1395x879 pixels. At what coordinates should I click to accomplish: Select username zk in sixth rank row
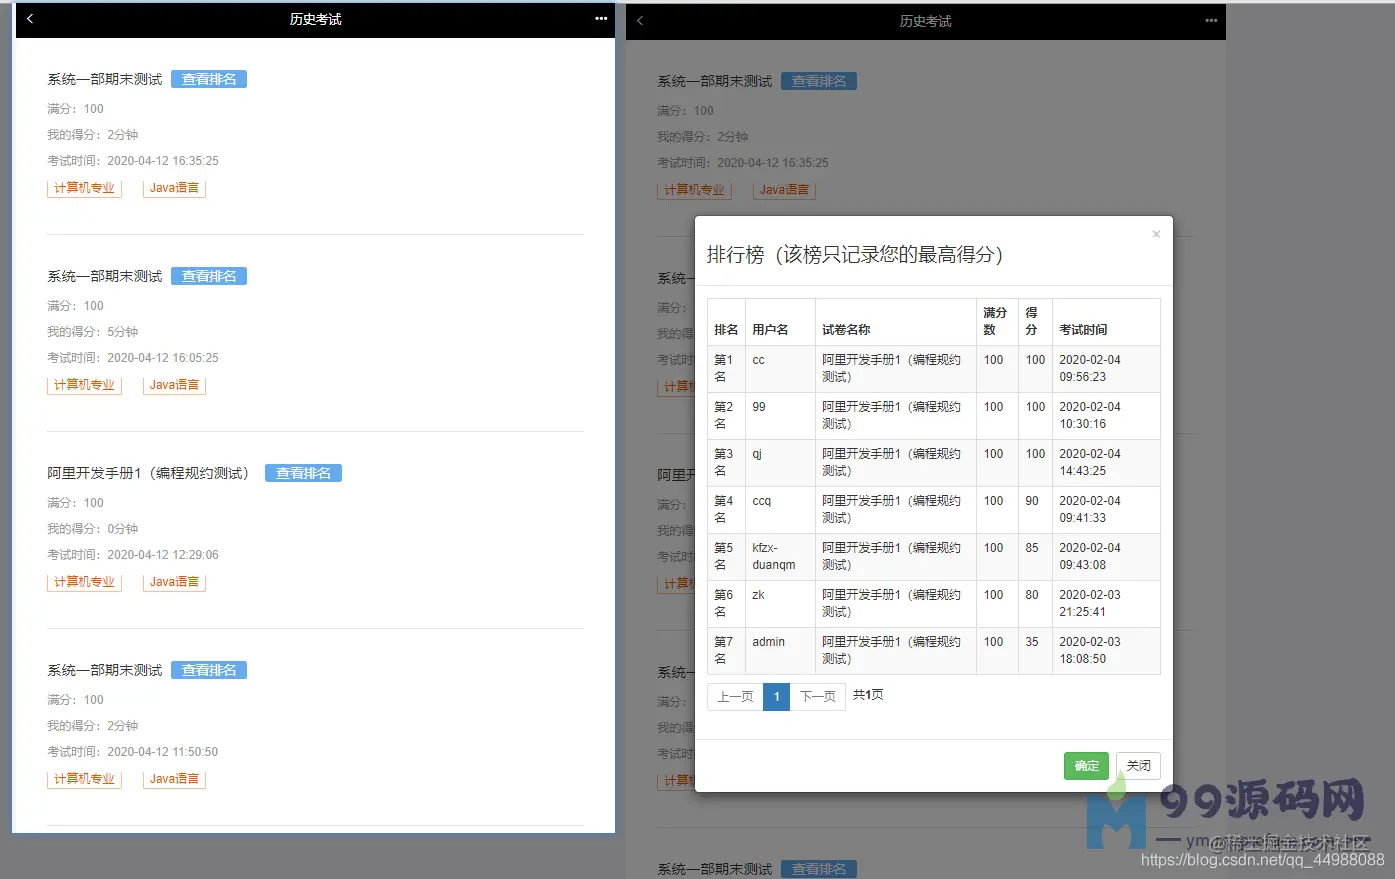(758, 595)
